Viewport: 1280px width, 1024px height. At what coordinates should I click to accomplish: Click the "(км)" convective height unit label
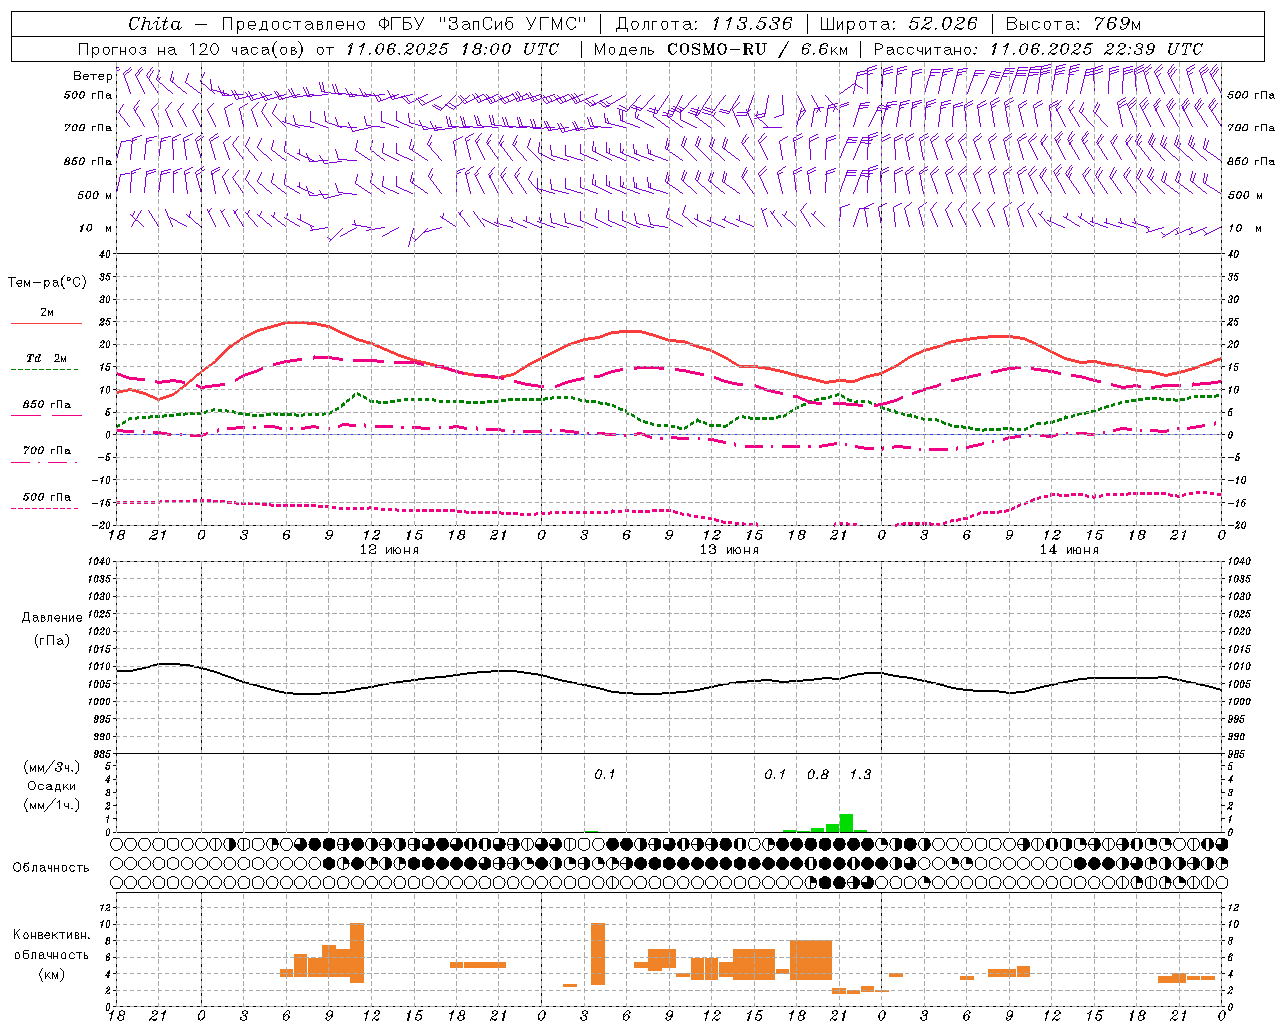[53, 974]
